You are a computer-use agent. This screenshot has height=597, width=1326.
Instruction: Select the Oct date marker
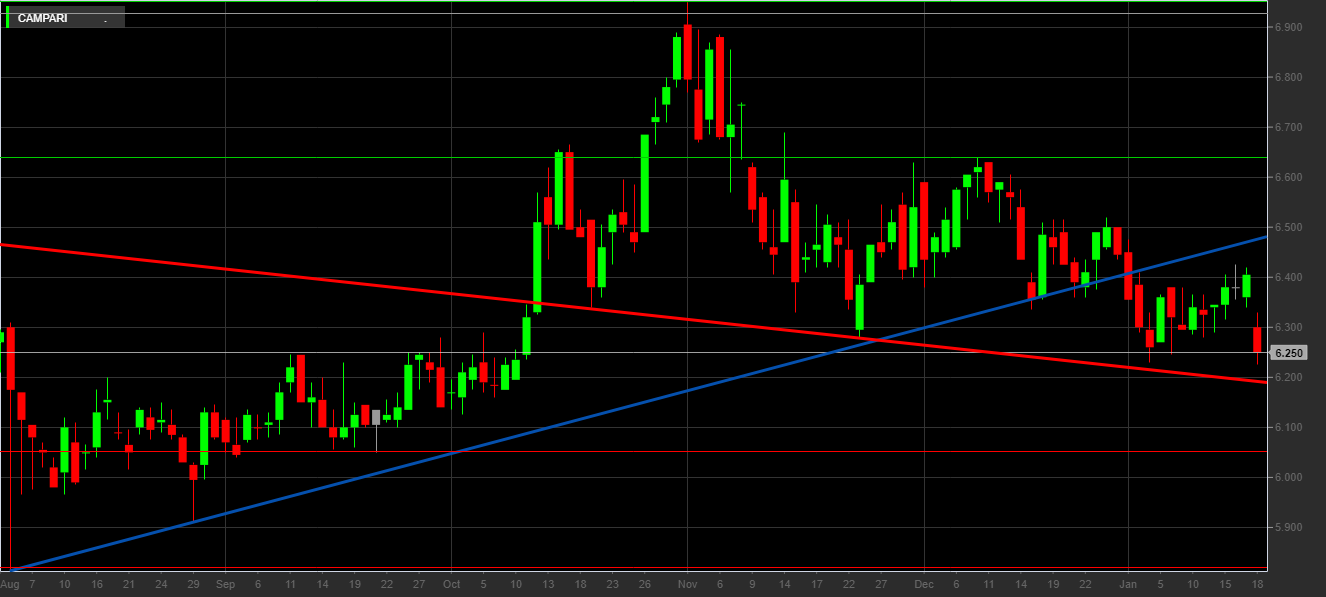[451, 584]
